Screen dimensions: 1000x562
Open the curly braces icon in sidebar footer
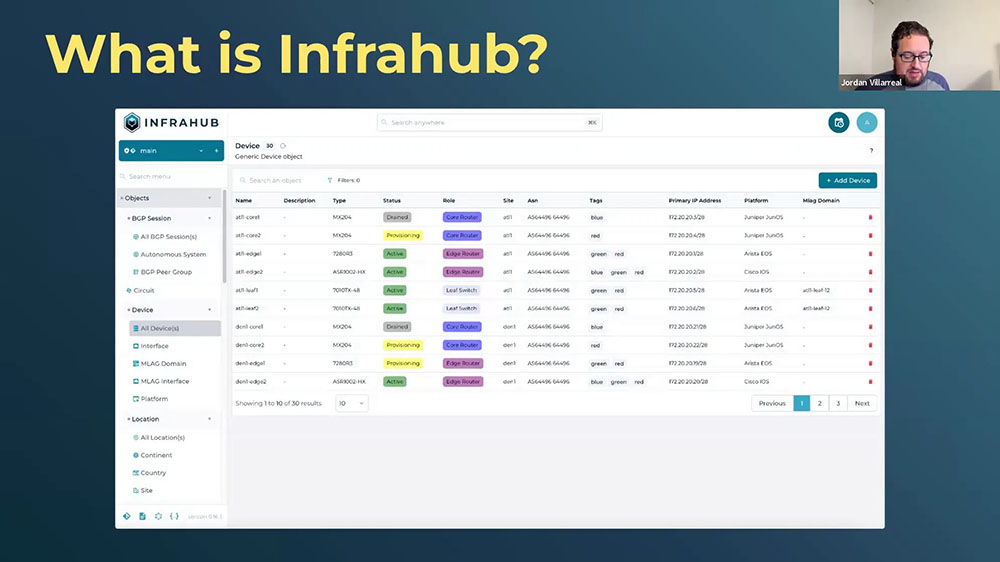click(x=174, y=516)
